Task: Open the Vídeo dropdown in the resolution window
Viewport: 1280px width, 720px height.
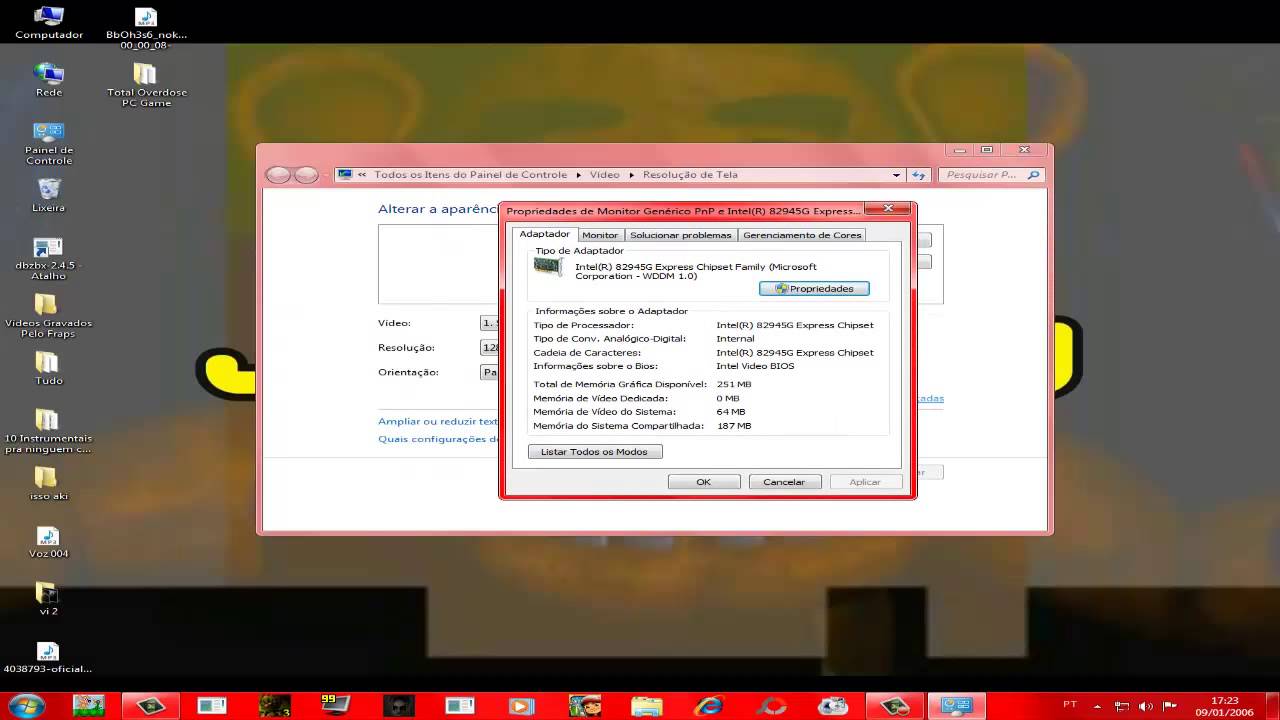Action: (490, 323)
